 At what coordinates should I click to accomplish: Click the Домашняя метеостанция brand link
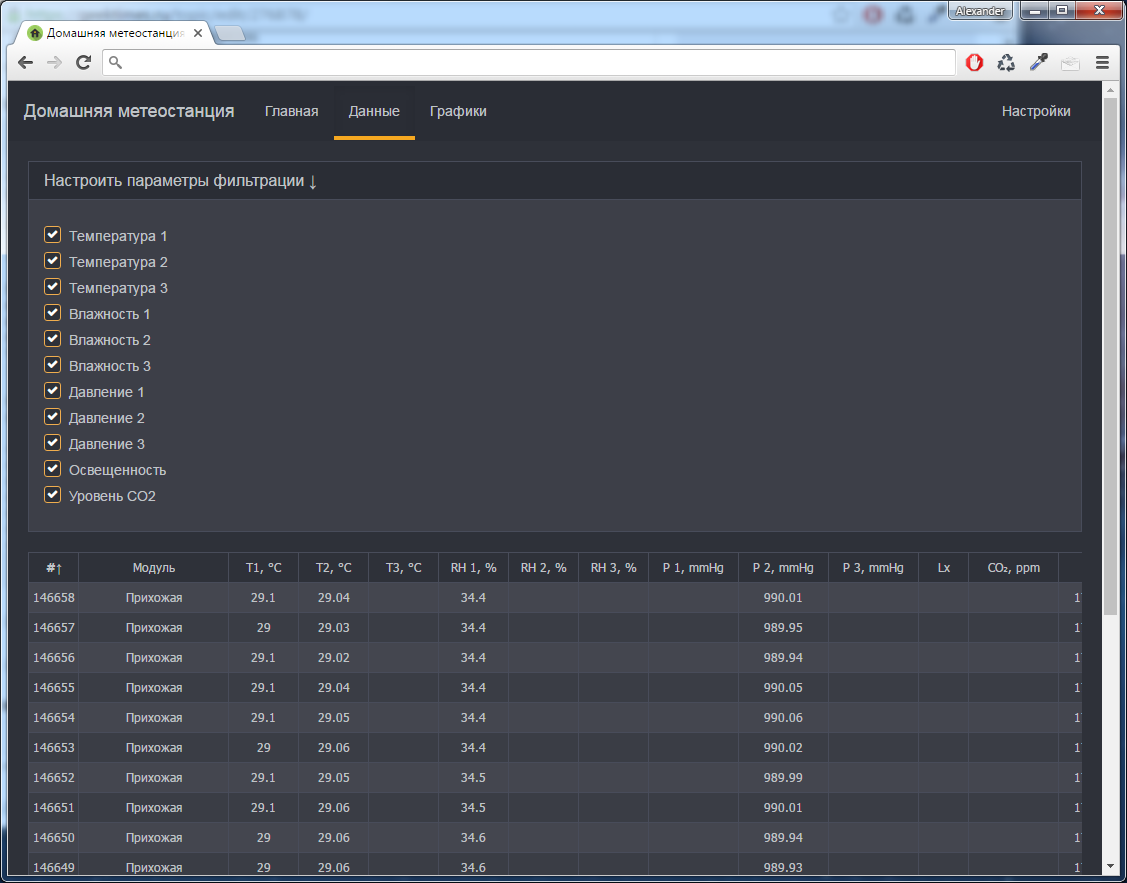129,111
